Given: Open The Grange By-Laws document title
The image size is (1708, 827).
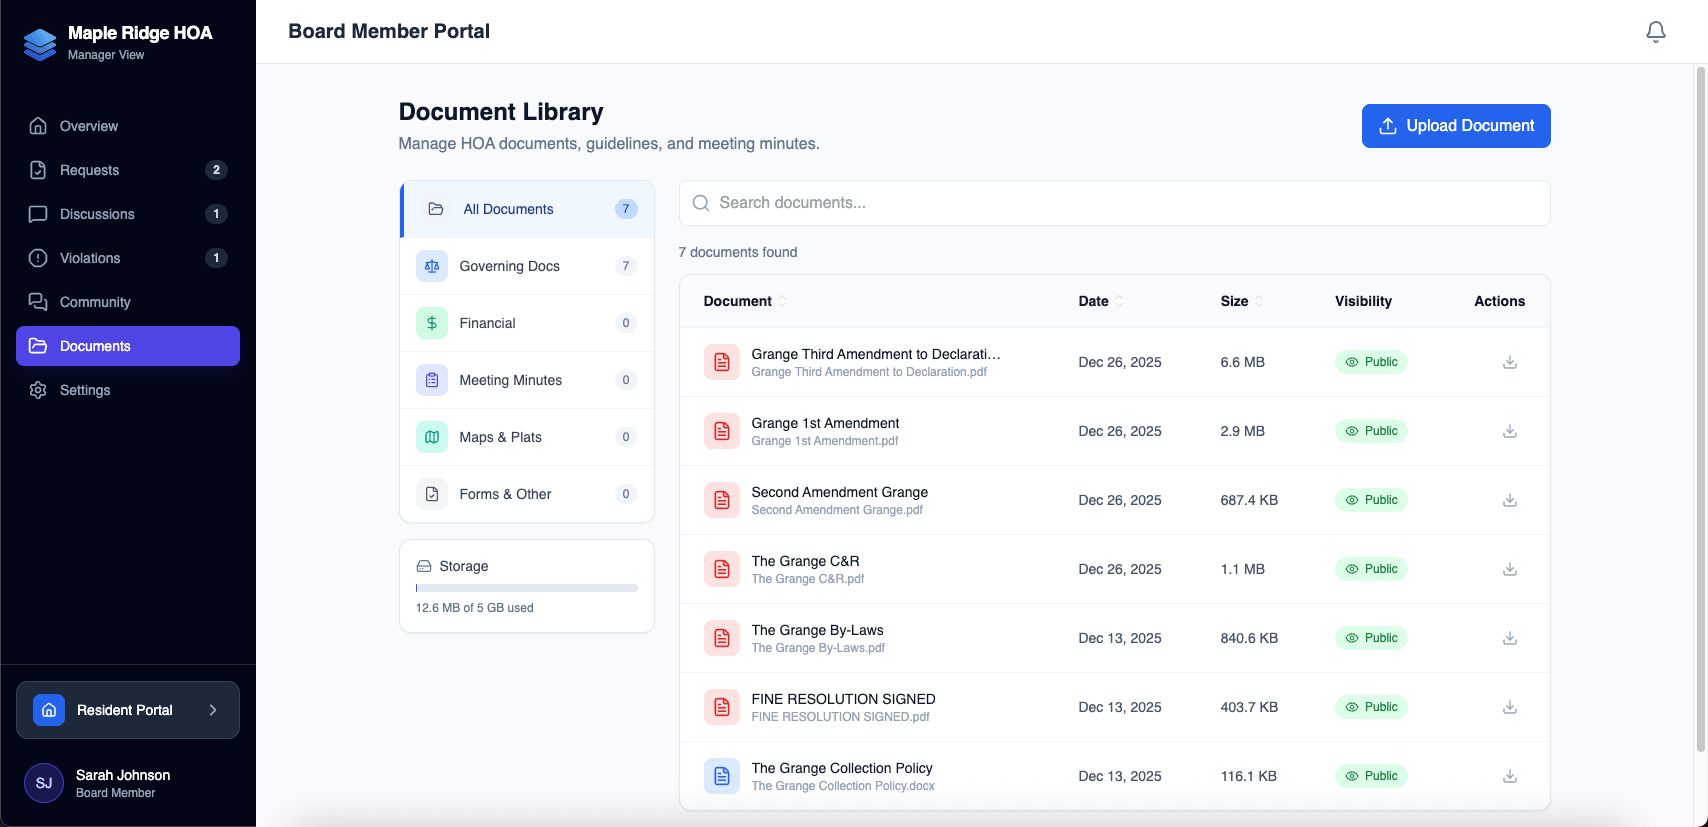Looking at the screenshot, I should tap(817, 630).
